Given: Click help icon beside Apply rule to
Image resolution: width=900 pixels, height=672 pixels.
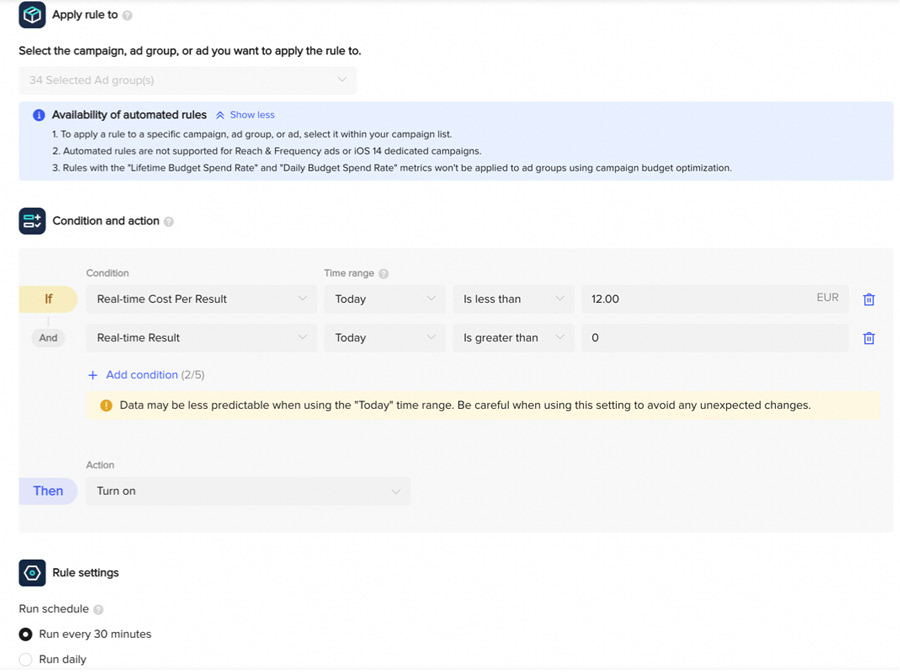Looking at the screenshot, I should [x=127, y=16].
